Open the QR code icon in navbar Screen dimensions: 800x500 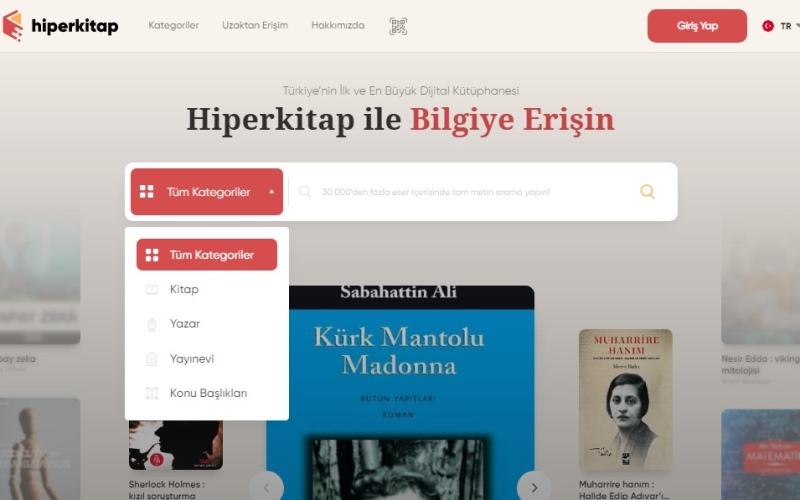tap(398, 26)
